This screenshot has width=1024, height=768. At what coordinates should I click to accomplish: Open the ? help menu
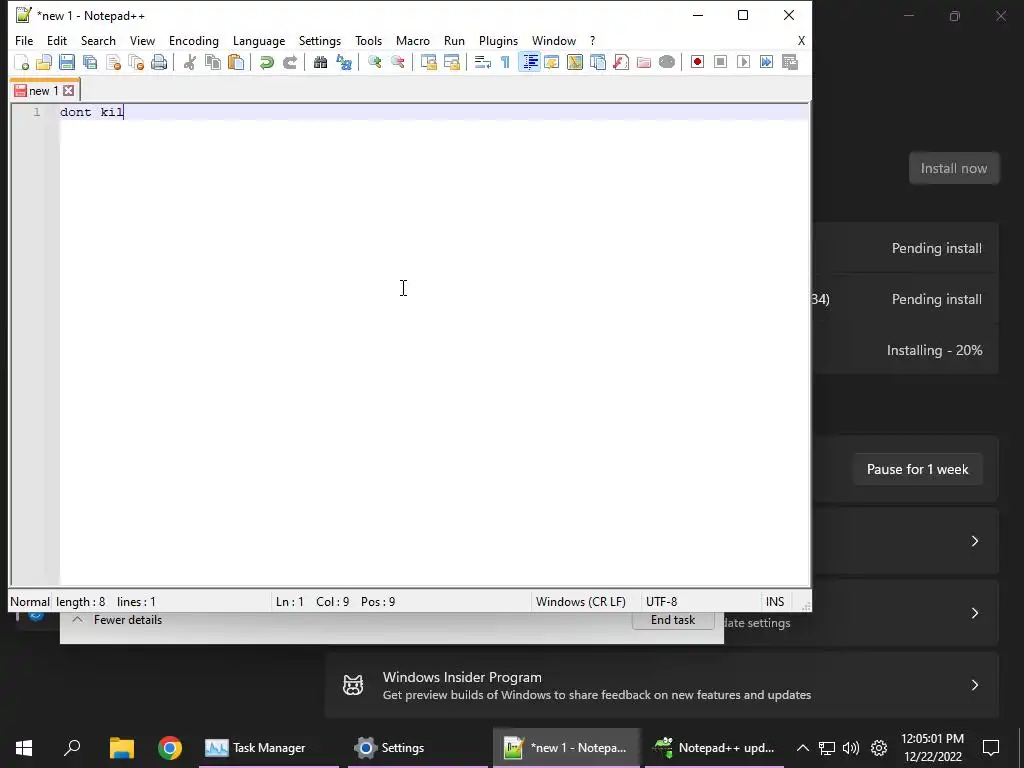[592, 40]
